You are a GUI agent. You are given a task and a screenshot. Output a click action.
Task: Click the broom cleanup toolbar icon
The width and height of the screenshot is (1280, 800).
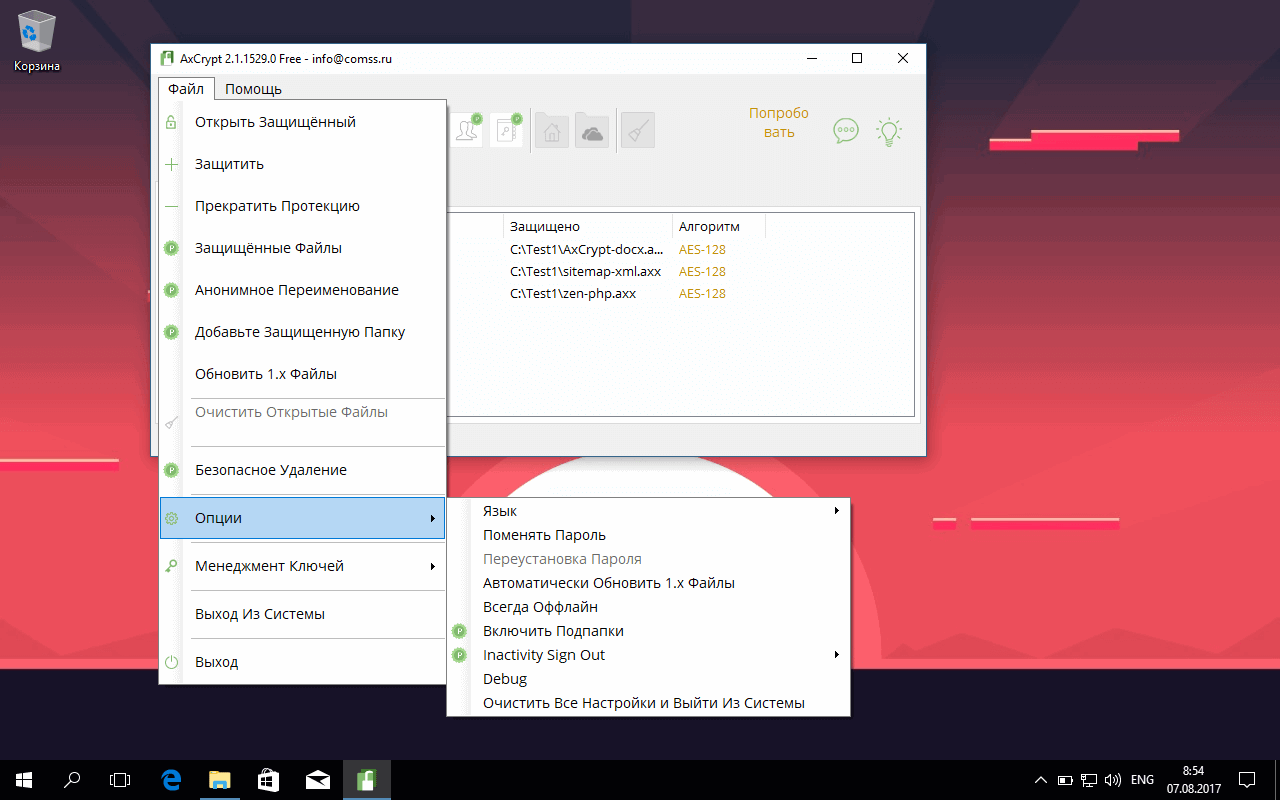[638, 130]
